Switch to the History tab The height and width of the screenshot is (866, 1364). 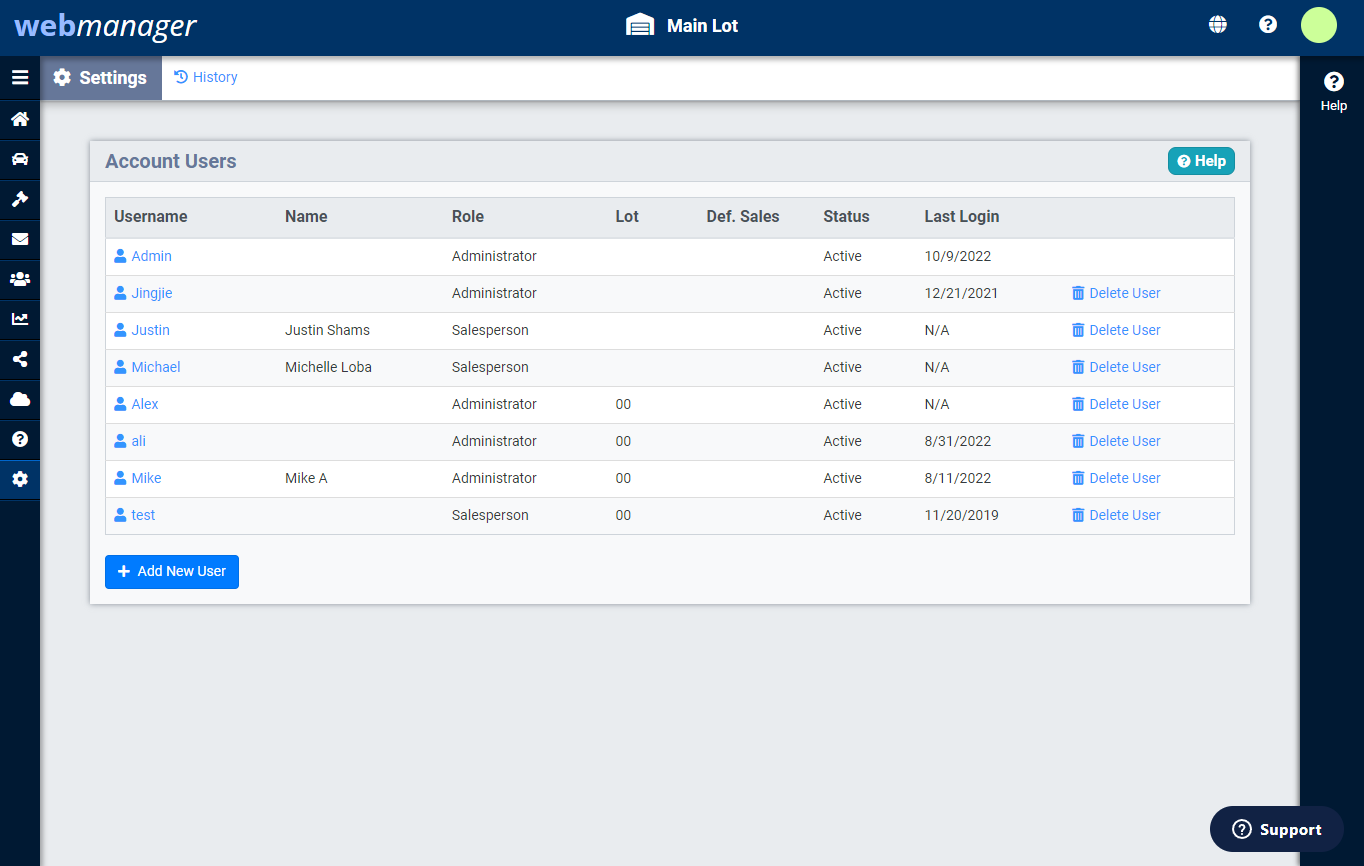pos(206,78)
